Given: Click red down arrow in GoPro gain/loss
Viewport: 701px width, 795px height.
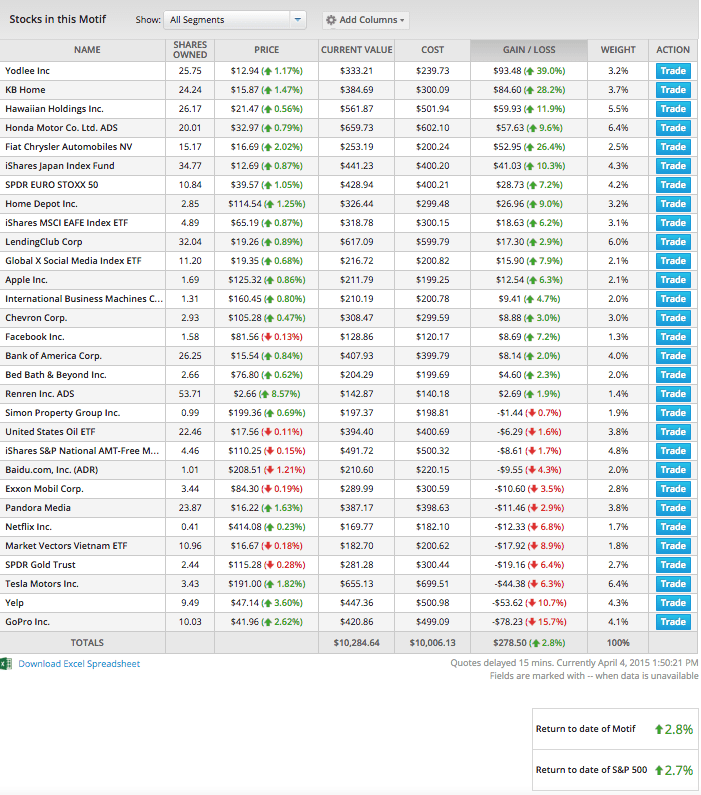Looking at the screenshot, I should [532, 622].
